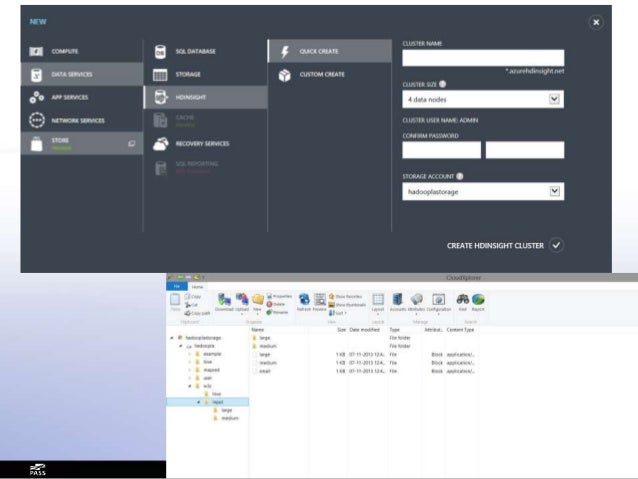This screenshot has height=479, width=638.
Task: Click the Preview icon
Action: point(319,302)
